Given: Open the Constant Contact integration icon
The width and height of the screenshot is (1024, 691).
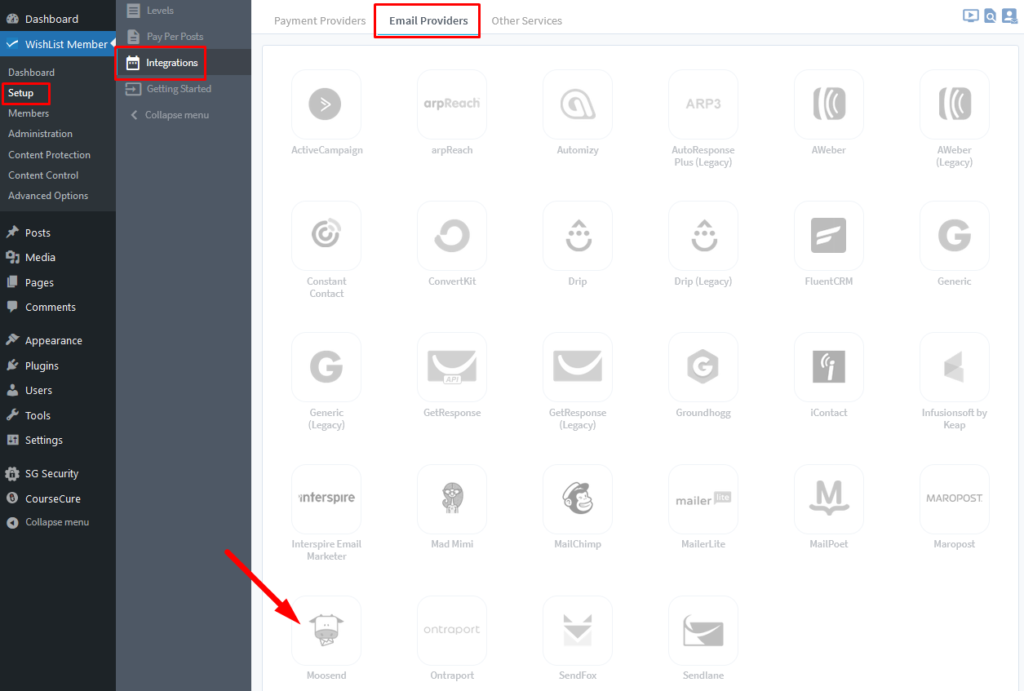Looking at the screenshot, I should click(326, 235).
